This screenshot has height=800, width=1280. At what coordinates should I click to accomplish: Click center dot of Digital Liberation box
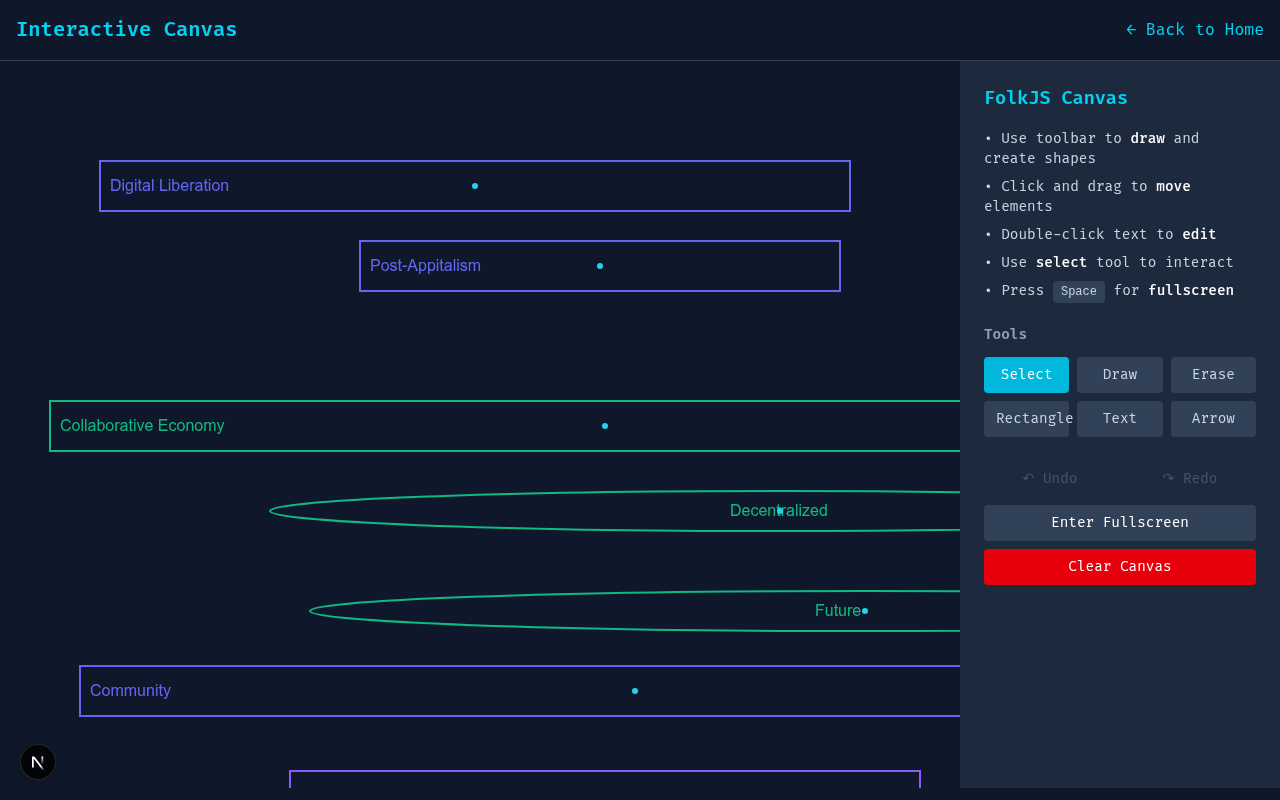pos(475,186)
